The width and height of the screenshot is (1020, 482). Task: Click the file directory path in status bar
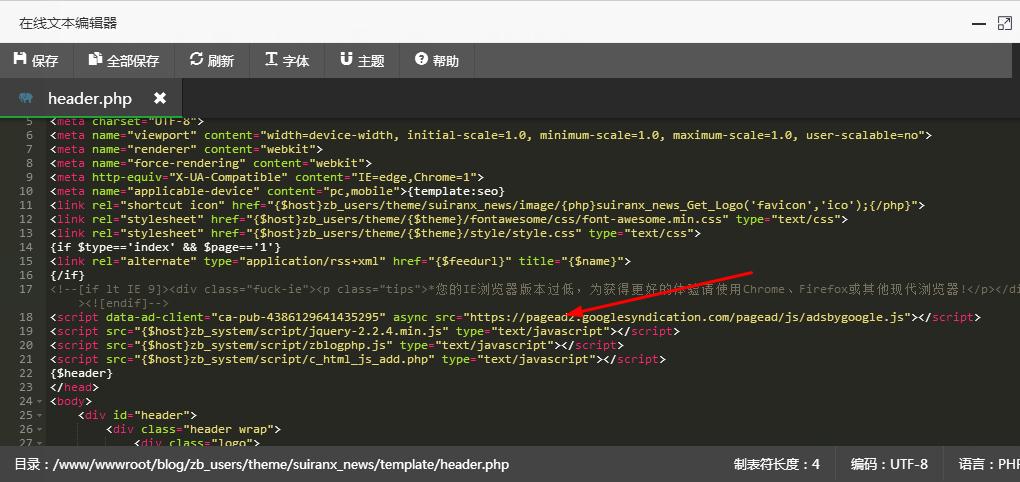tap(262, 464)
